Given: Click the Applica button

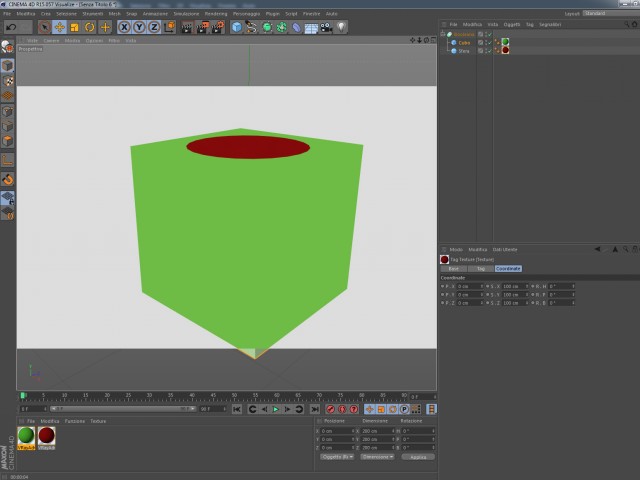Looking at the screenshot, I should coord(418,457).
